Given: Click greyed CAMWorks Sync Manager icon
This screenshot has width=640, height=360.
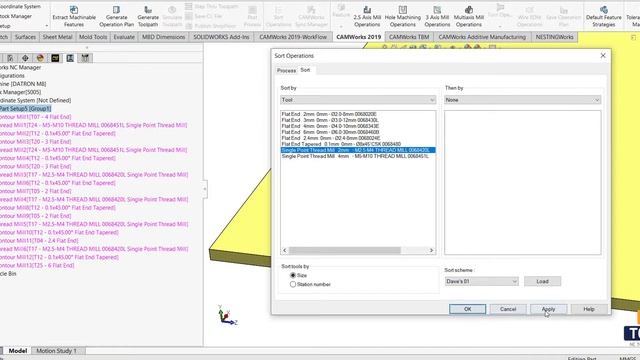Looking at the screenshot, I should 311,9.
